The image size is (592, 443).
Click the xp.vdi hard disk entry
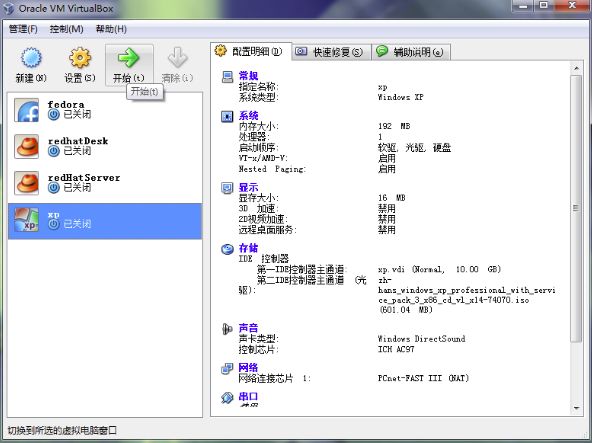[x=439, y=269]
